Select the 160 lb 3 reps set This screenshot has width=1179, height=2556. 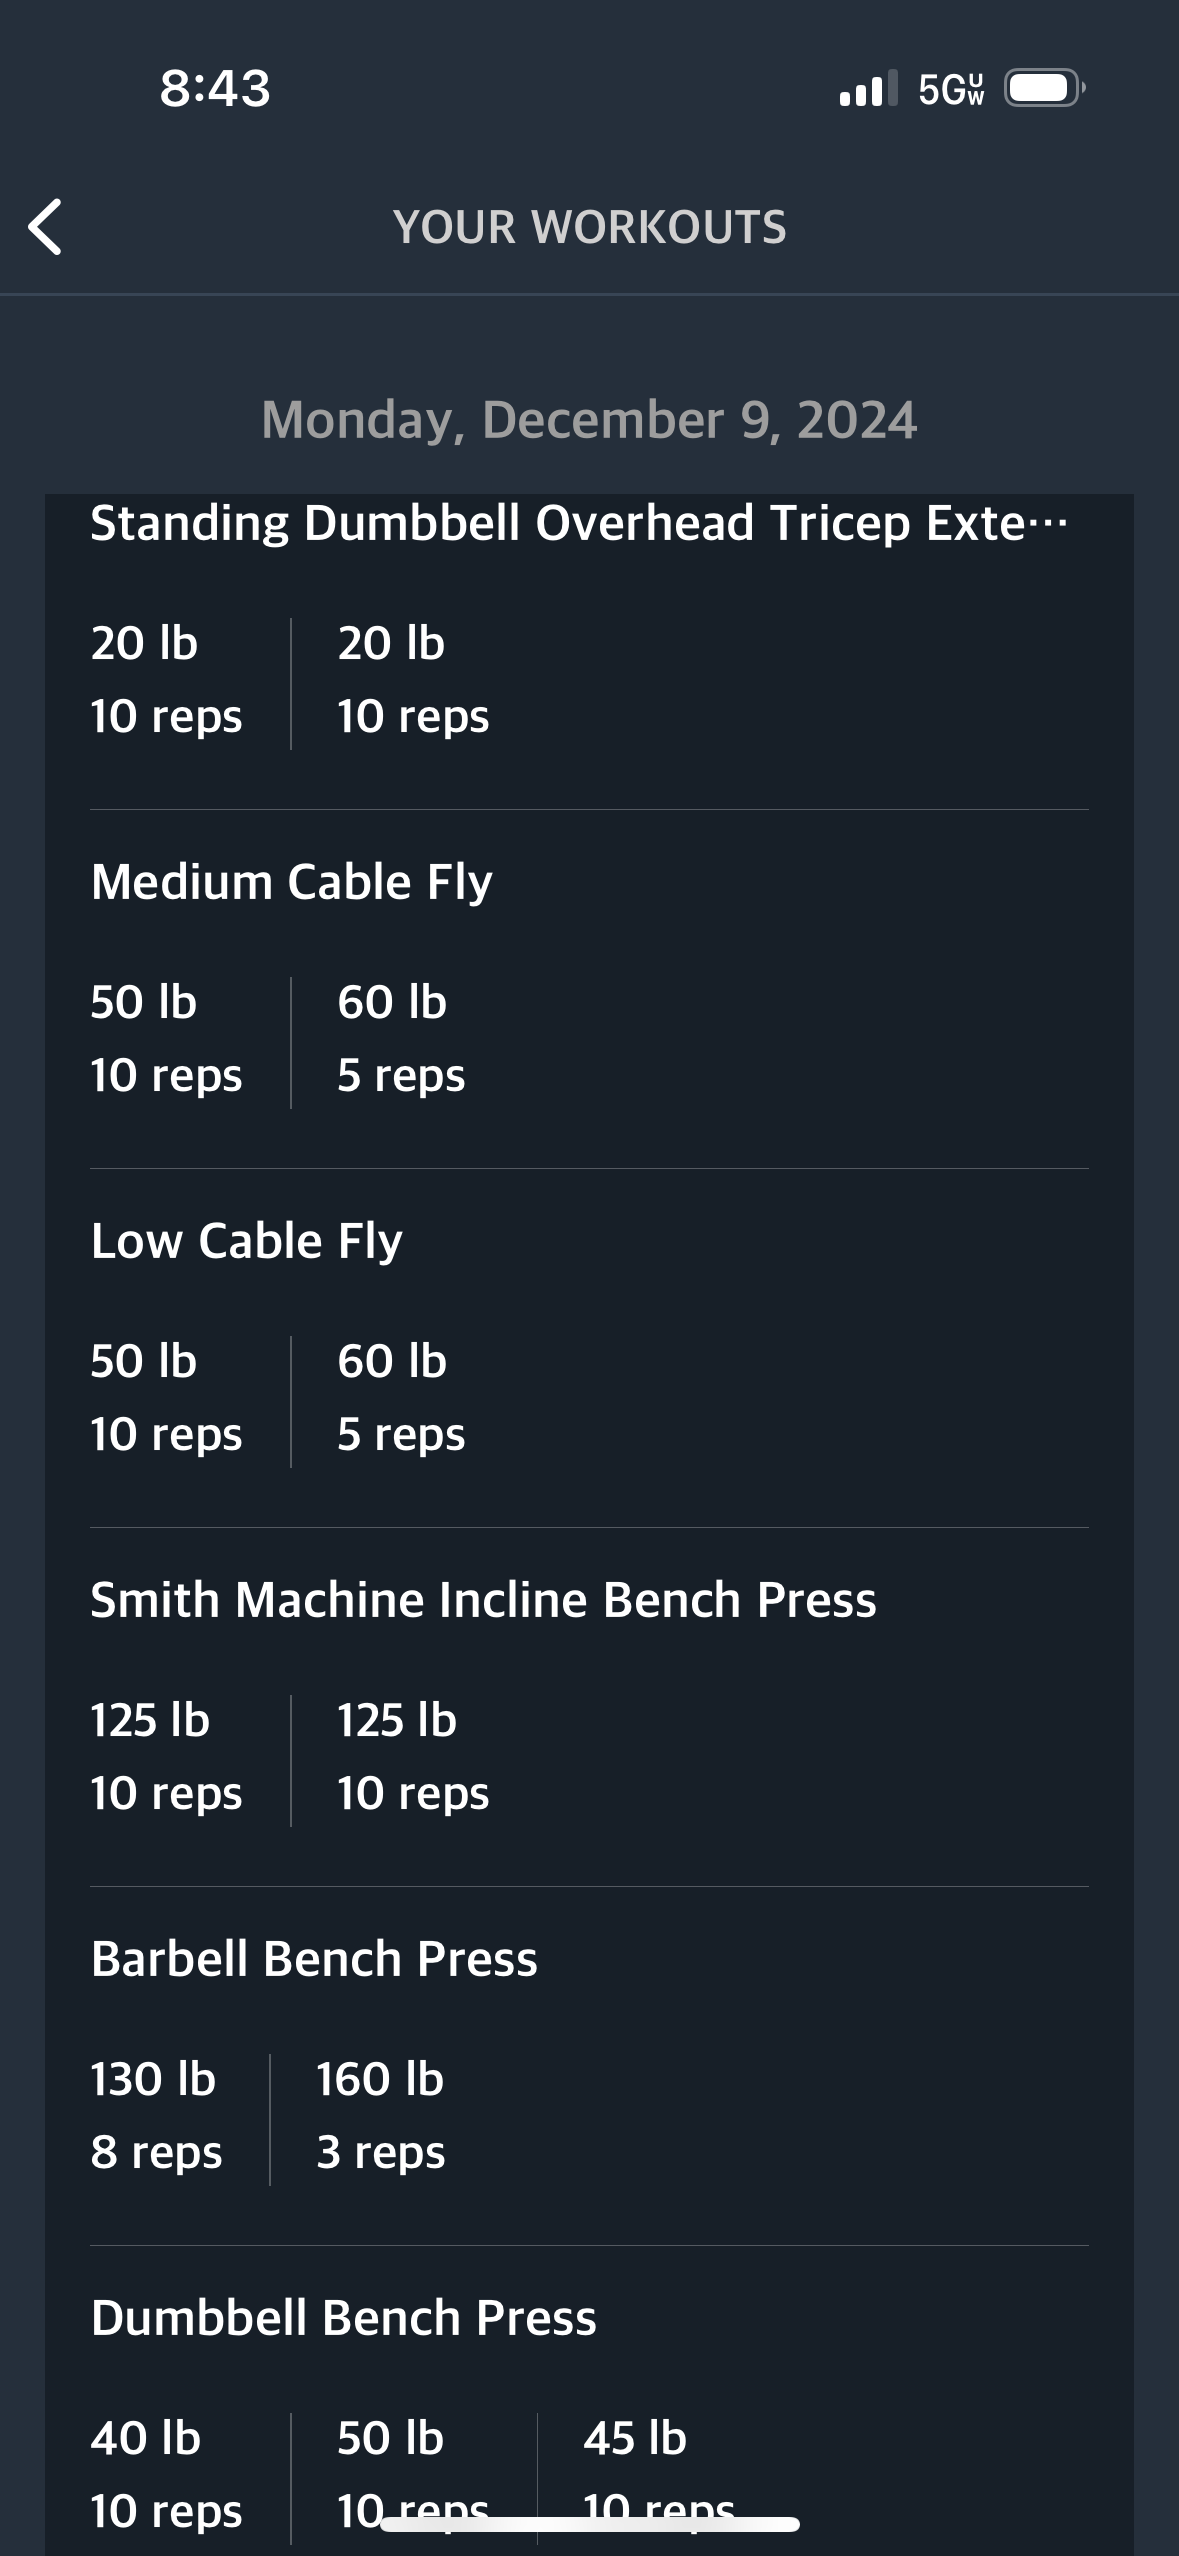tap(380, 2116)
